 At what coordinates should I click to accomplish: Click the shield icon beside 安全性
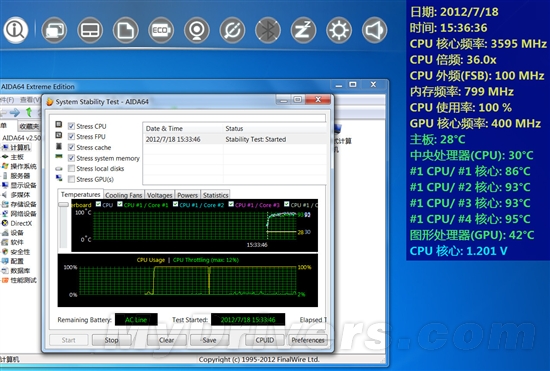pos(5,252)
